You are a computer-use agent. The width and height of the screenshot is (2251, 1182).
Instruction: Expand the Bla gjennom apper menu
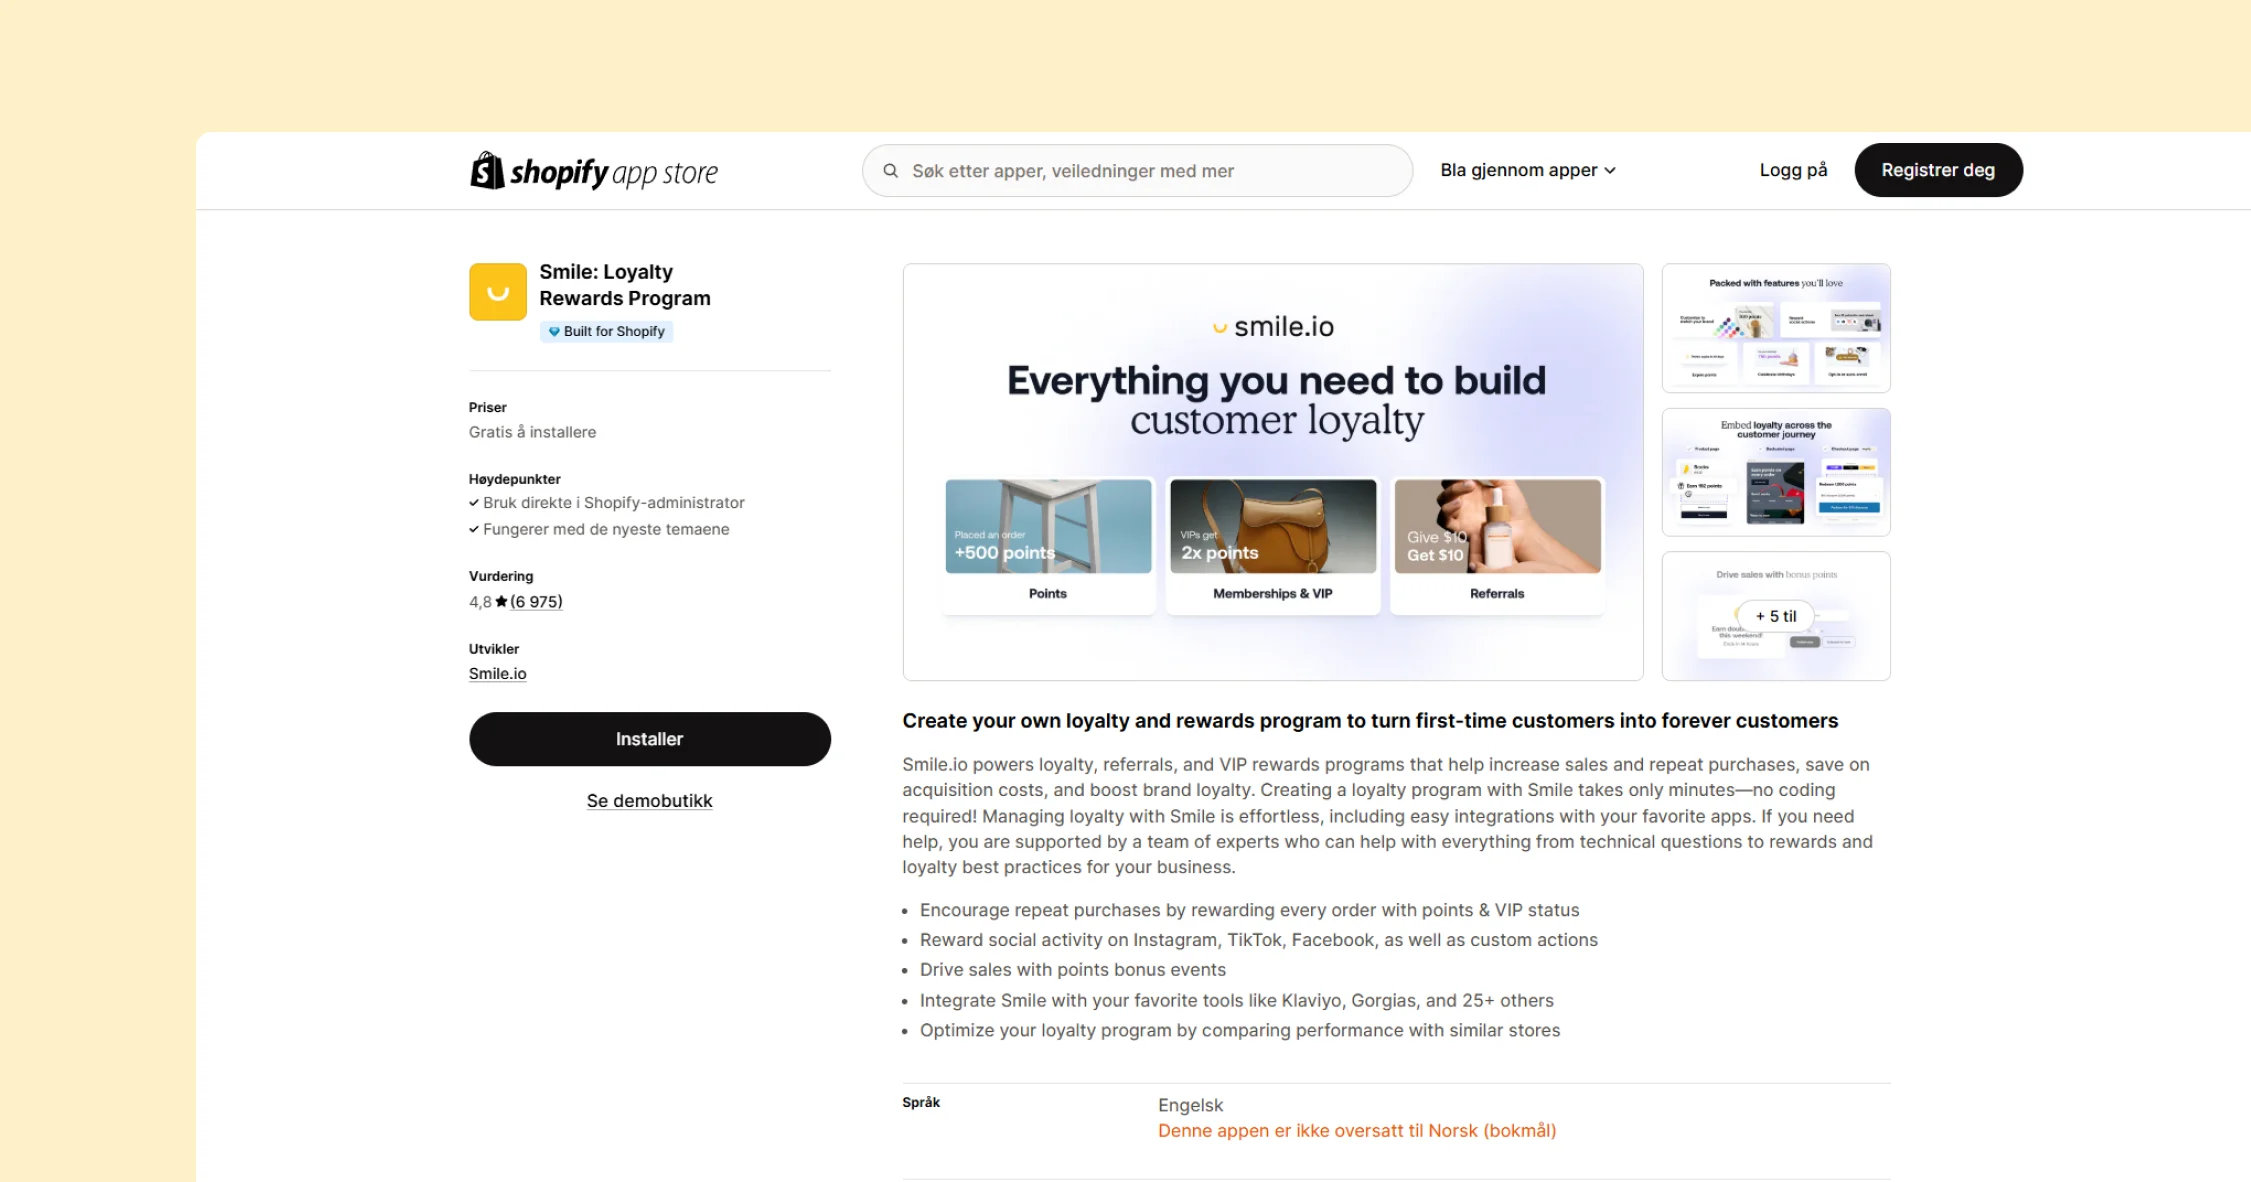1527,170
